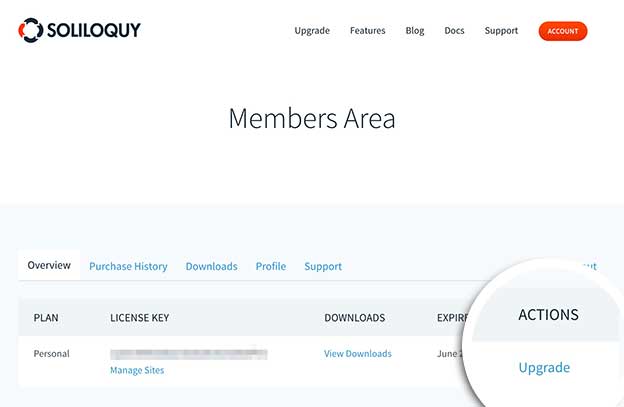
Task: Click the PLAN column header
Action: click(x=46, y=317)
